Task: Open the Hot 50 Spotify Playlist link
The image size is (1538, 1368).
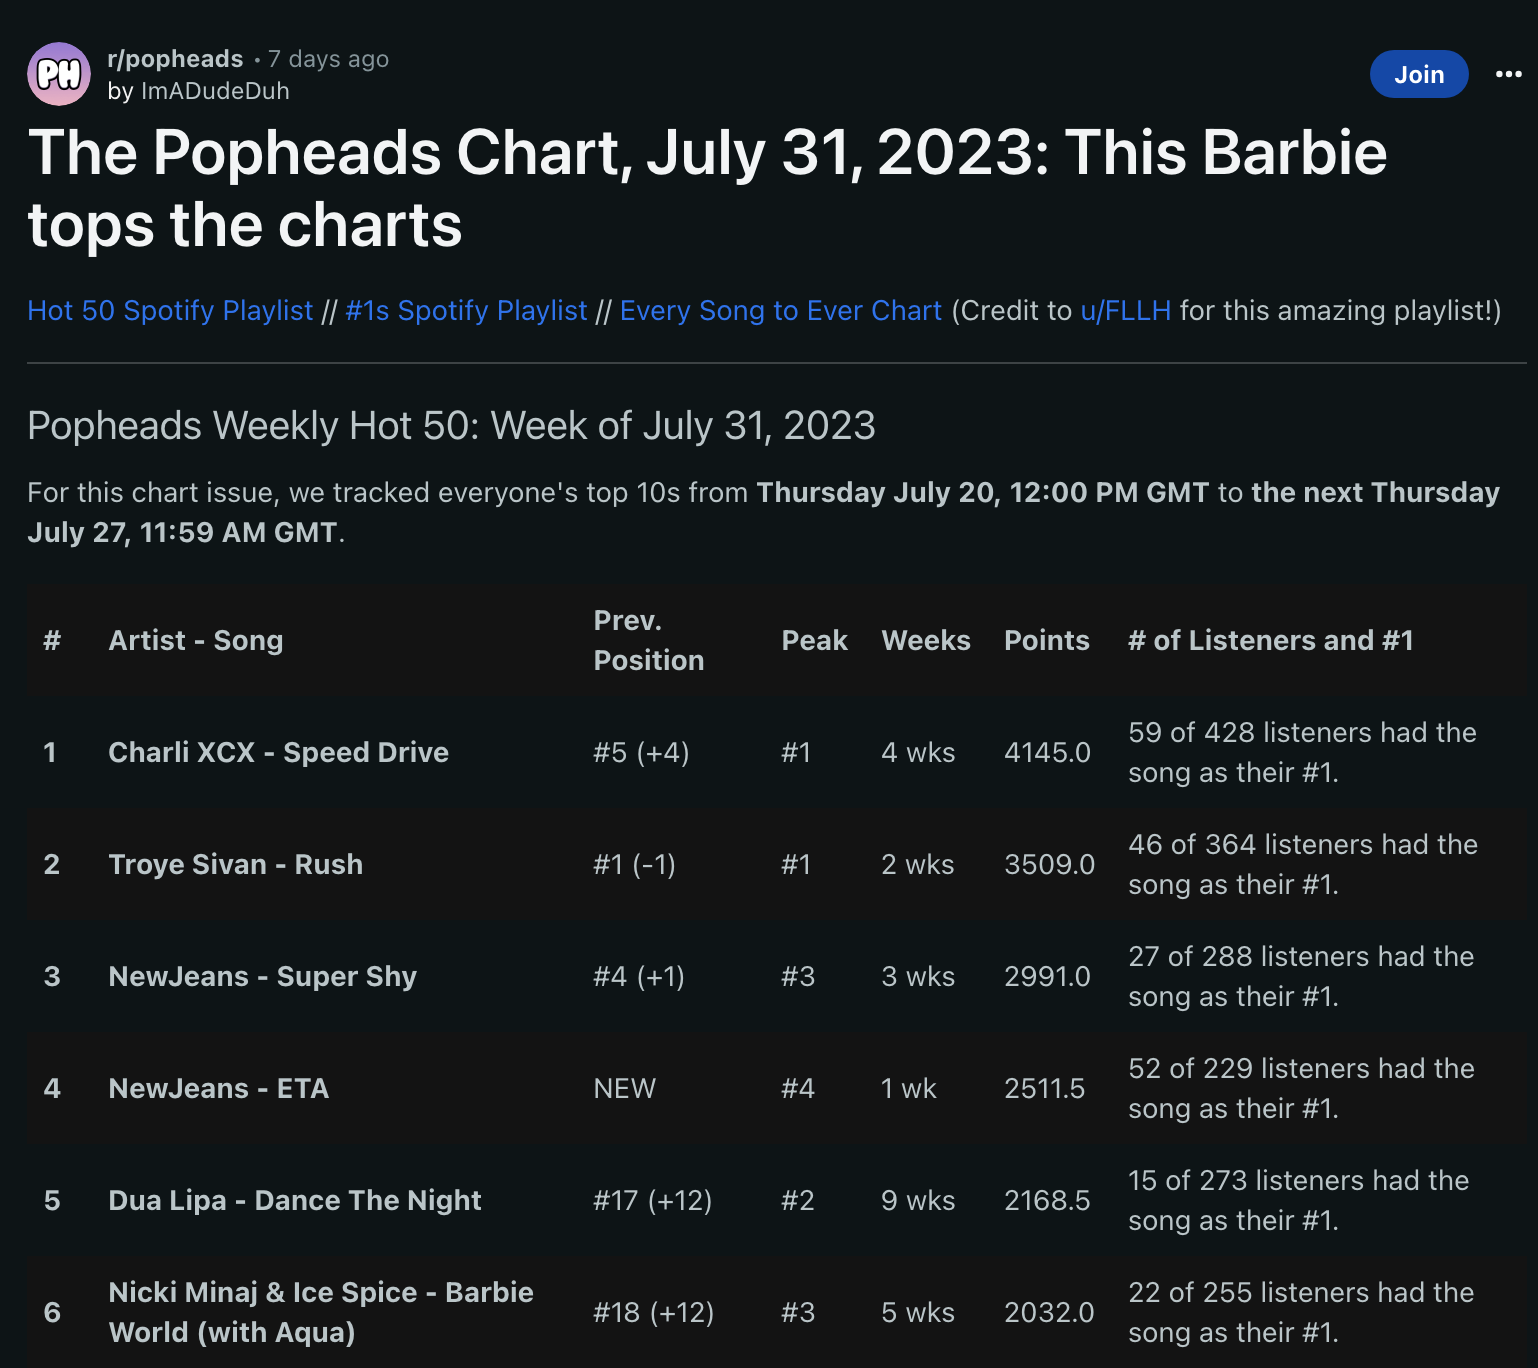Action: pyautogui.click(x=170, y=311)
